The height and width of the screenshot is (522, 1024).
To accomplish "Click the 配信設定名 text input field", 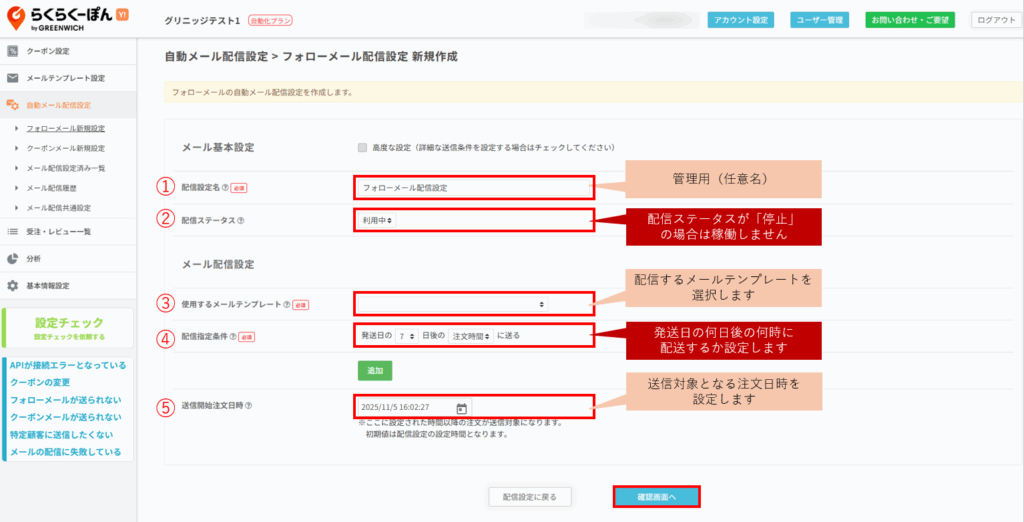I will pyautogui.click(x=473, y=187).
